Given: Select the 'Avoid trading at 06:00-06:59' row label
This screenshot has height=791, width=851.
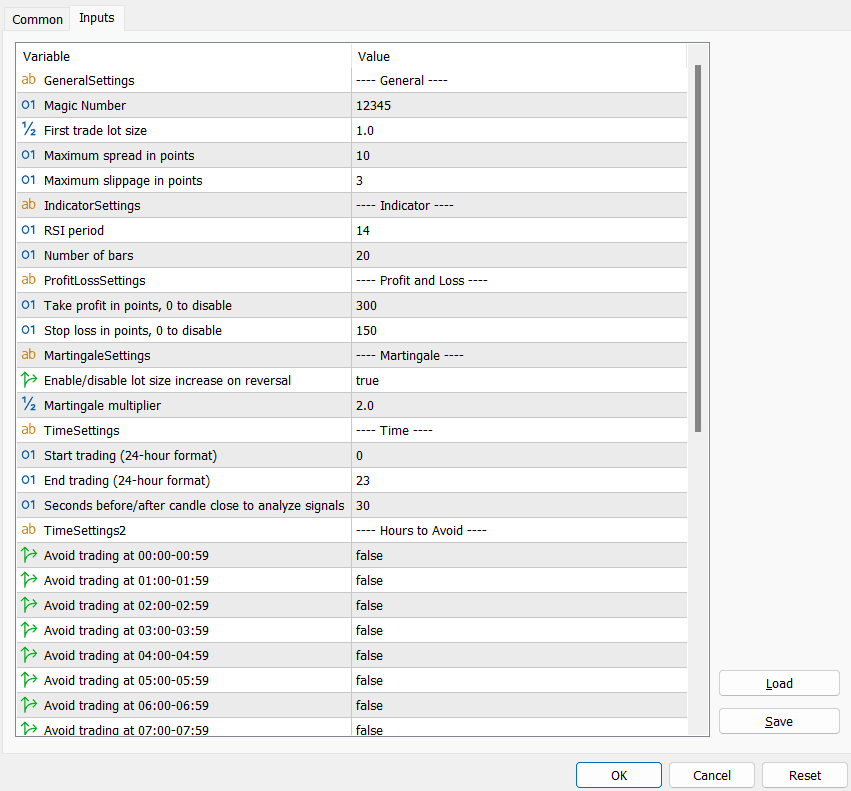Looking at the screenshot, I should tap(126, 705).
